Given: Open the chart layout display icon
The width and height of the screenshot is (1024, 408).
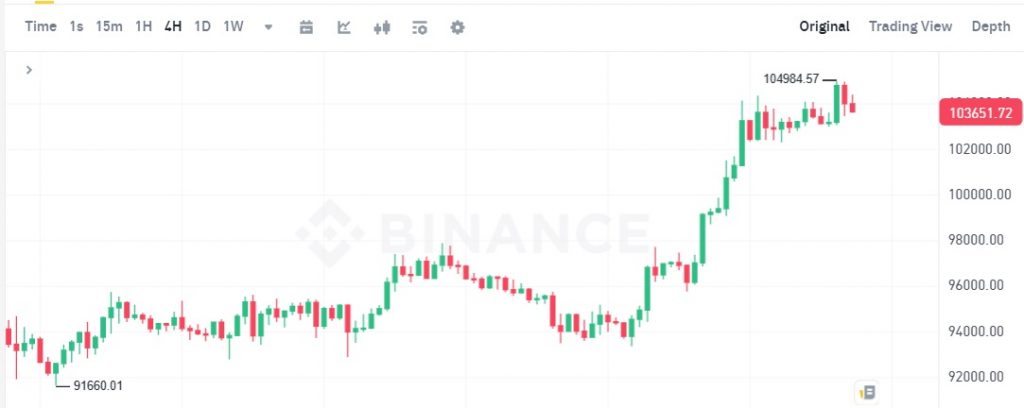Looking at the screenshot, I should pyautogui.click(x=420, y=27).
